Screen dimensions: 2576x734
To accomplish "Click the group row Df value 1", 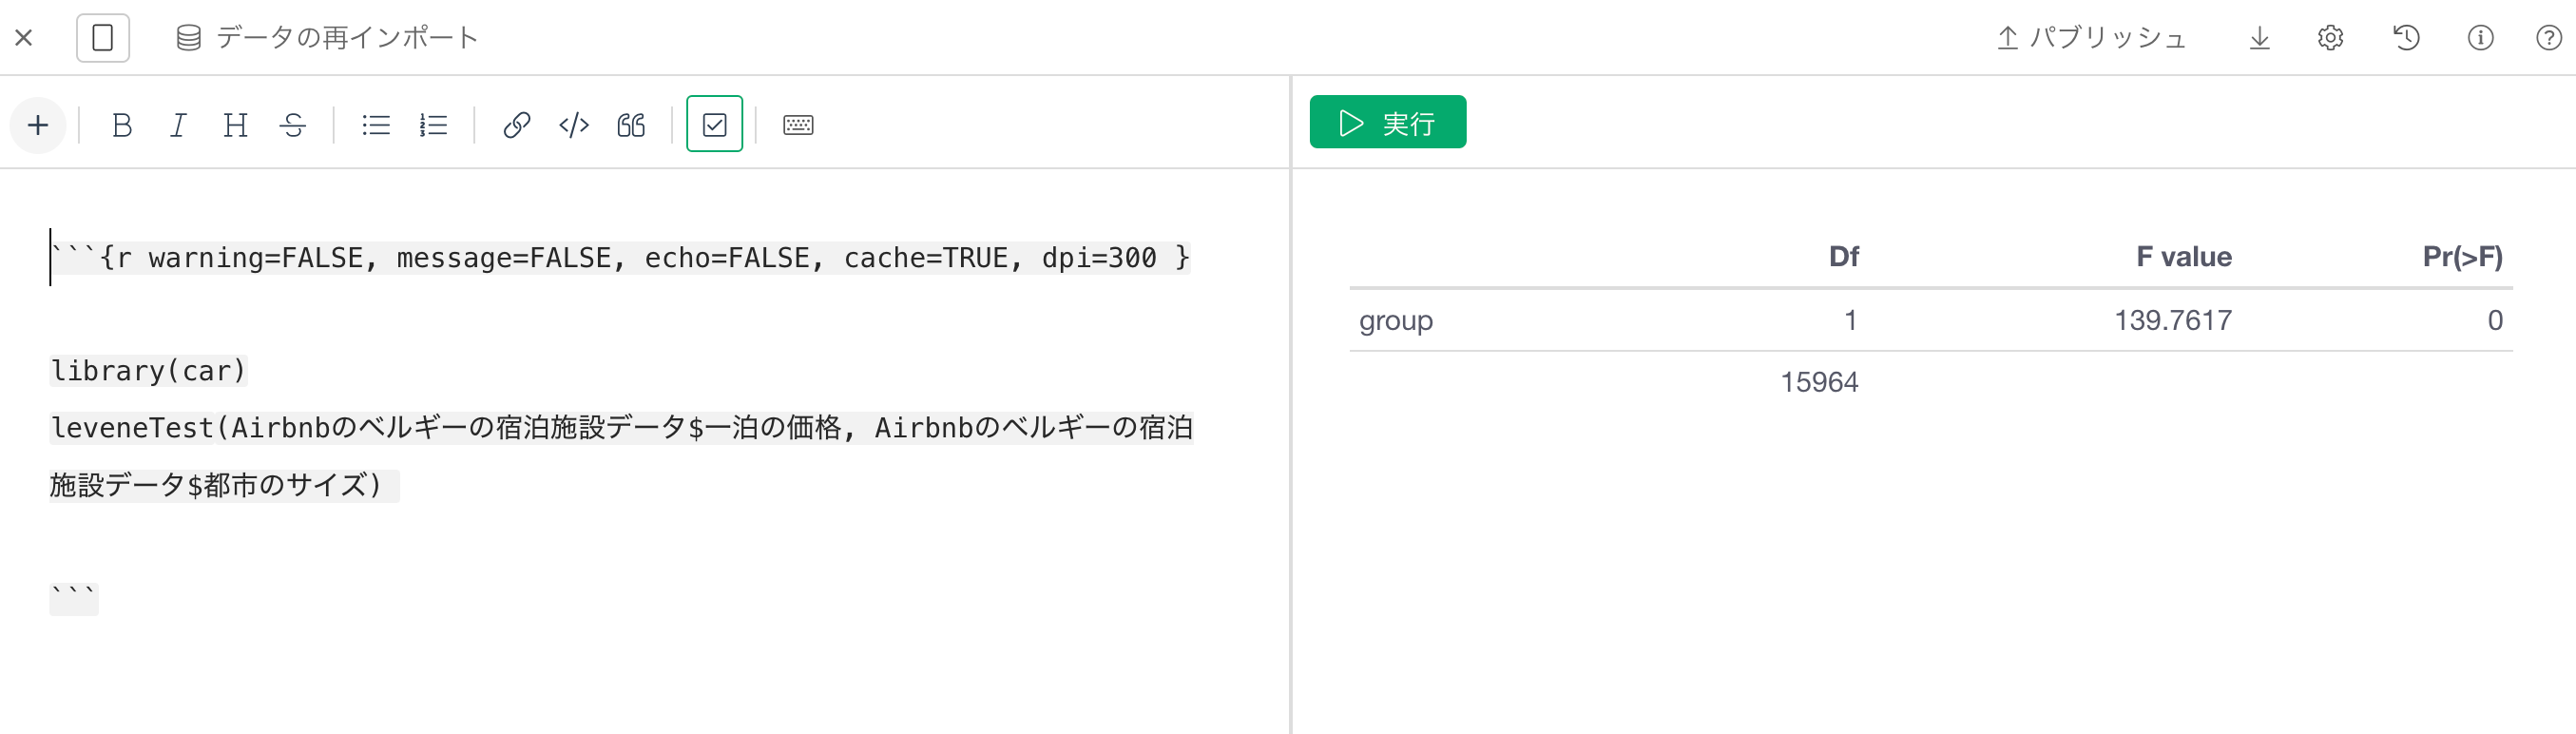I will click(x=1850, y=320).
